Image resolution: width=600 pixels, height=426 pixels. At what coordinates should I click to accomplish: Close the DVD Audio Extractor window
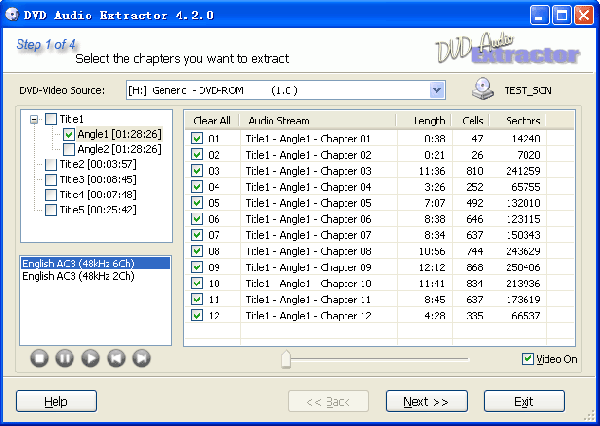pos(584,15)
